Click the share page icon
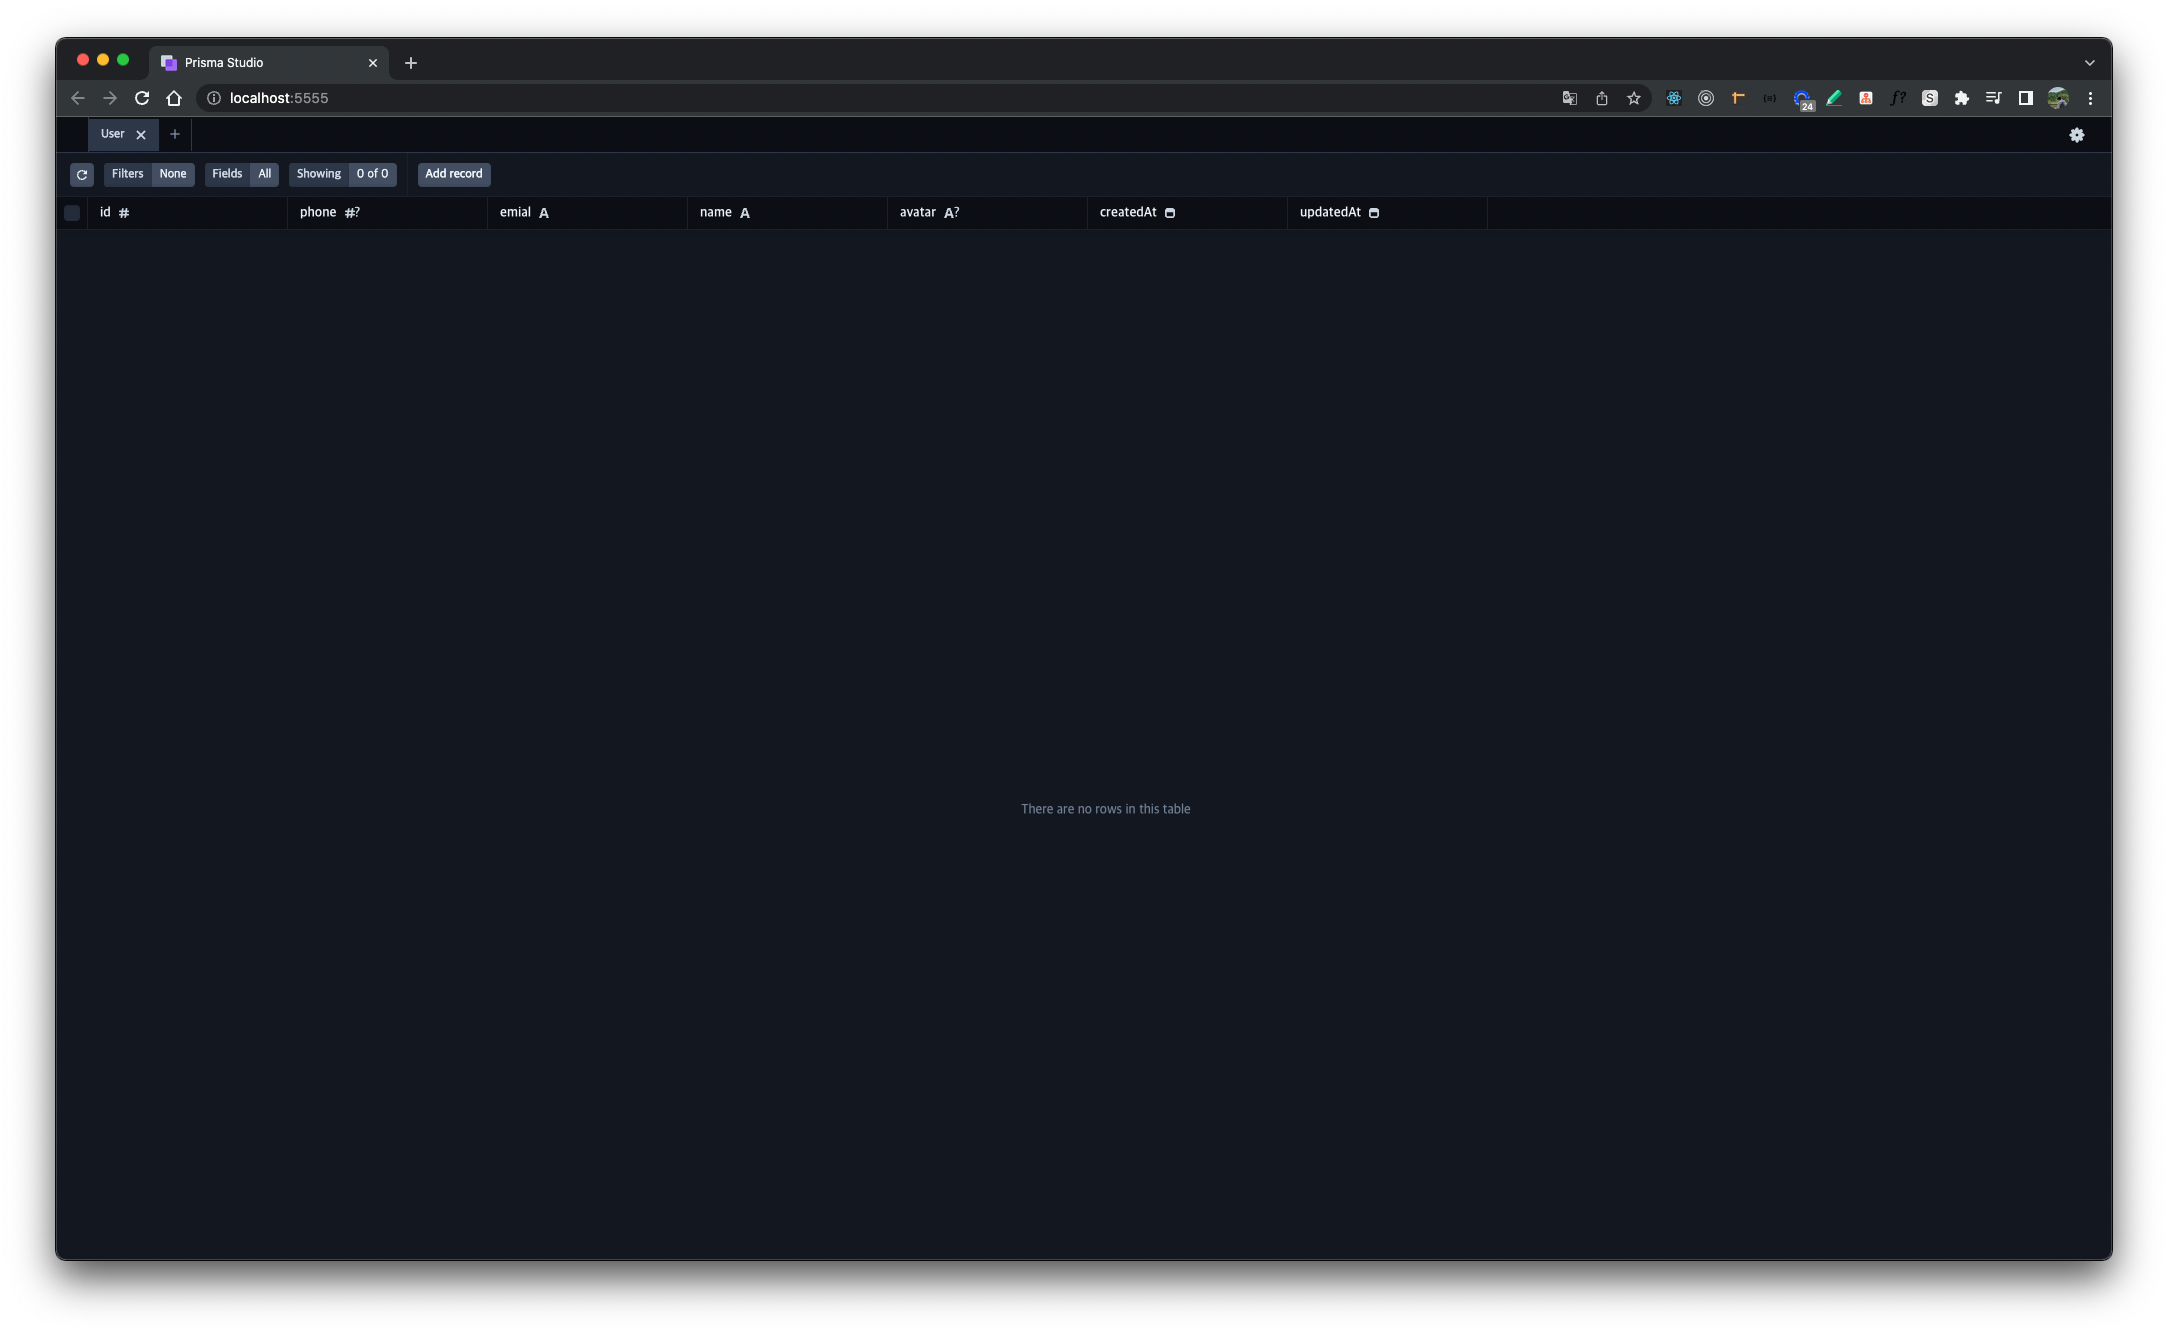The width and height of the screenshot is (2168, 1334). [1601, 98]
